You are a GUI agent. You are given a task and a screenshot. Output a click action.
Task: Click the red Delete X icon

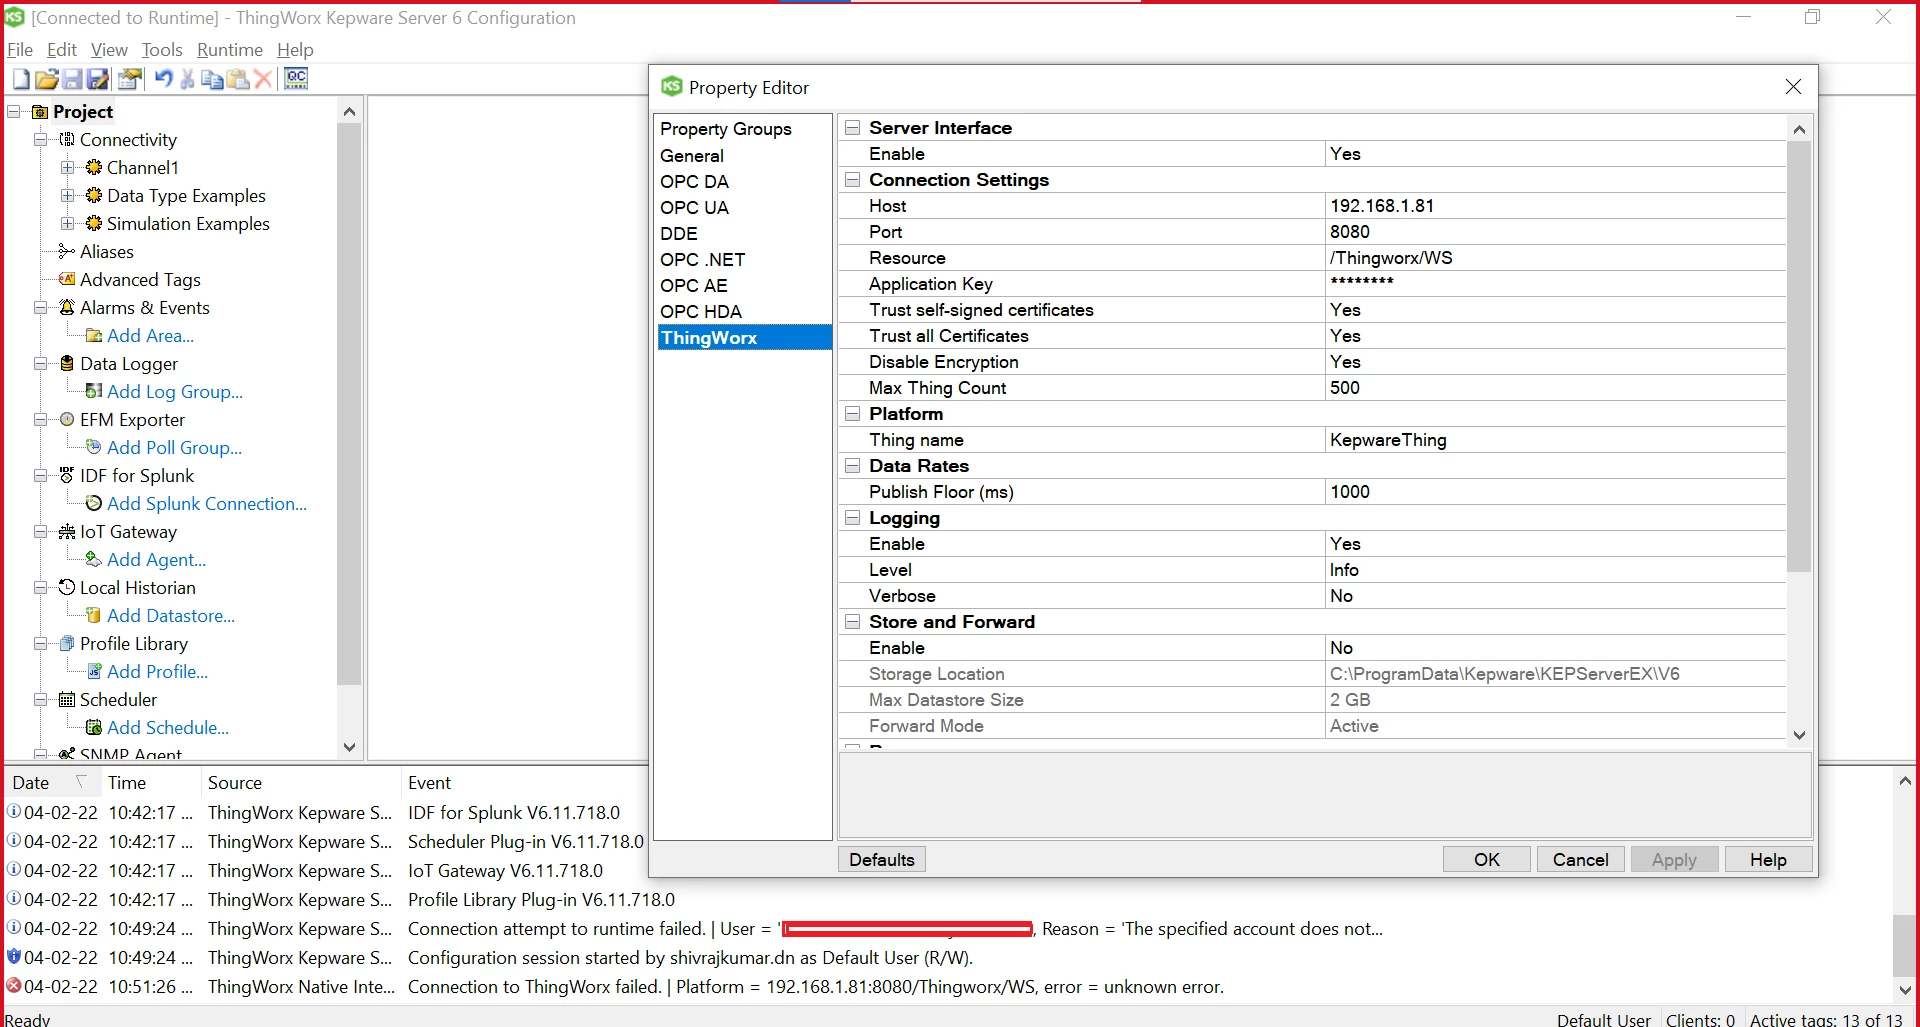click(x=263, y=79)
